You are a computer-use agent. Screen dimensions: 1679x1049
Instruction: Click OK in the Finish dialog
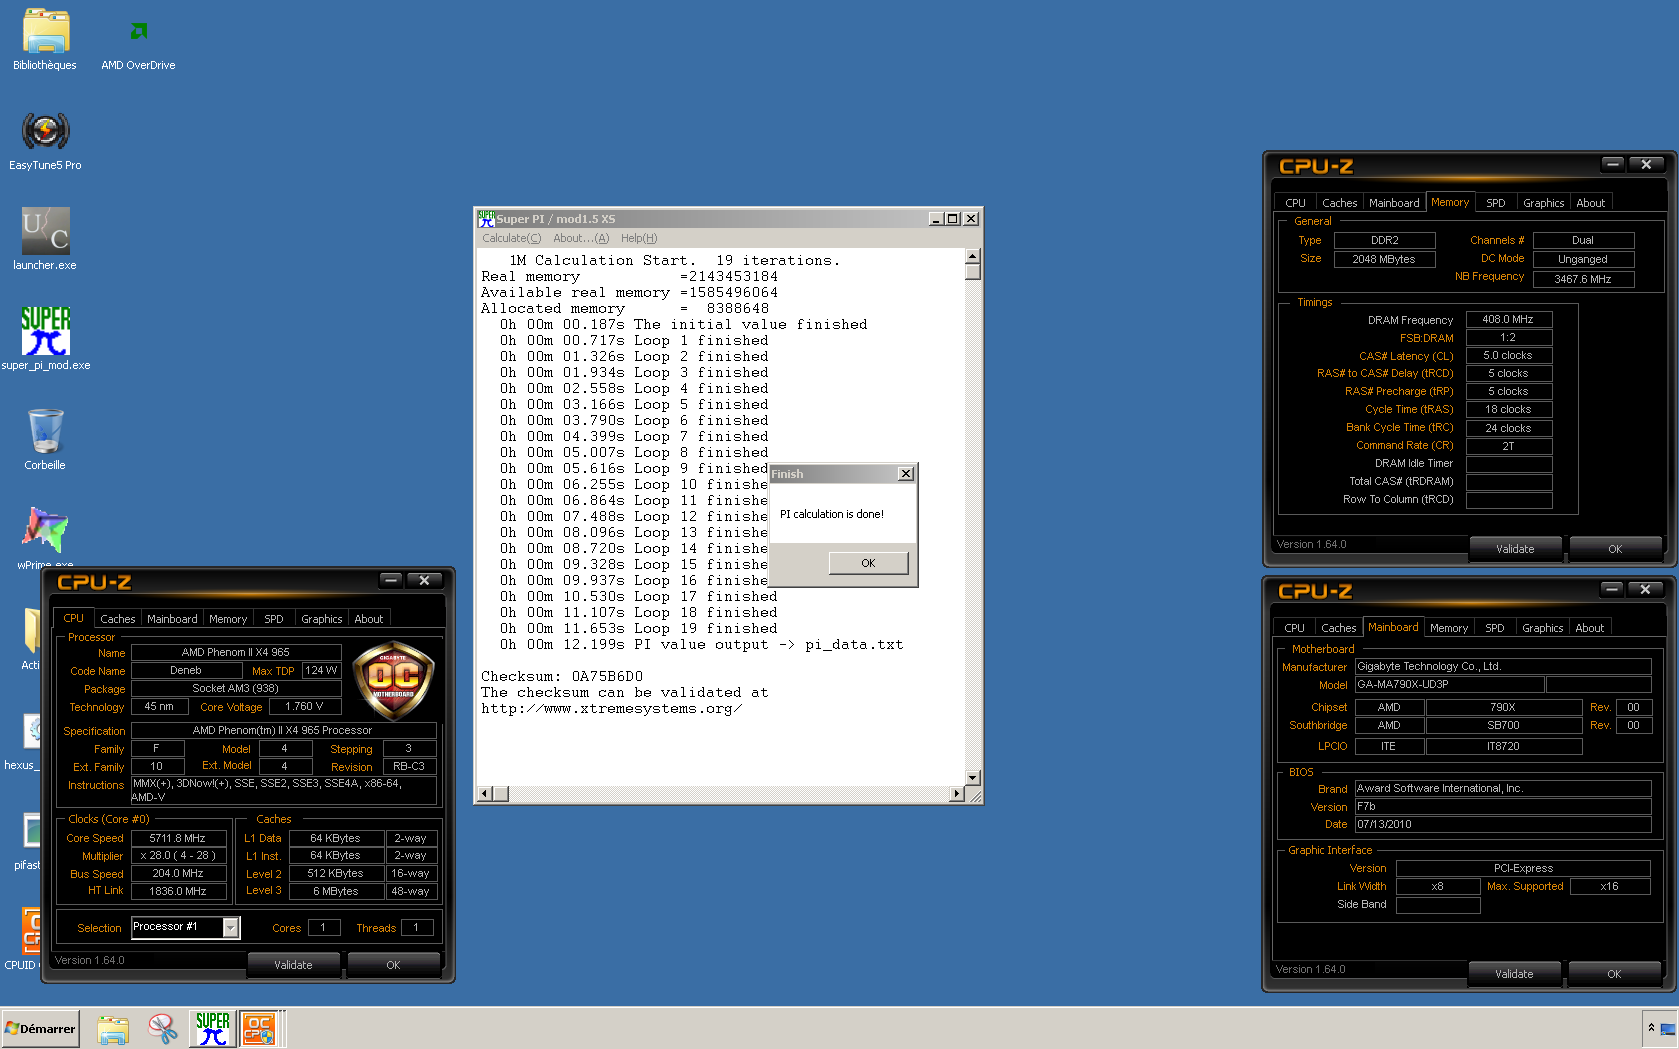pos(868,563)
